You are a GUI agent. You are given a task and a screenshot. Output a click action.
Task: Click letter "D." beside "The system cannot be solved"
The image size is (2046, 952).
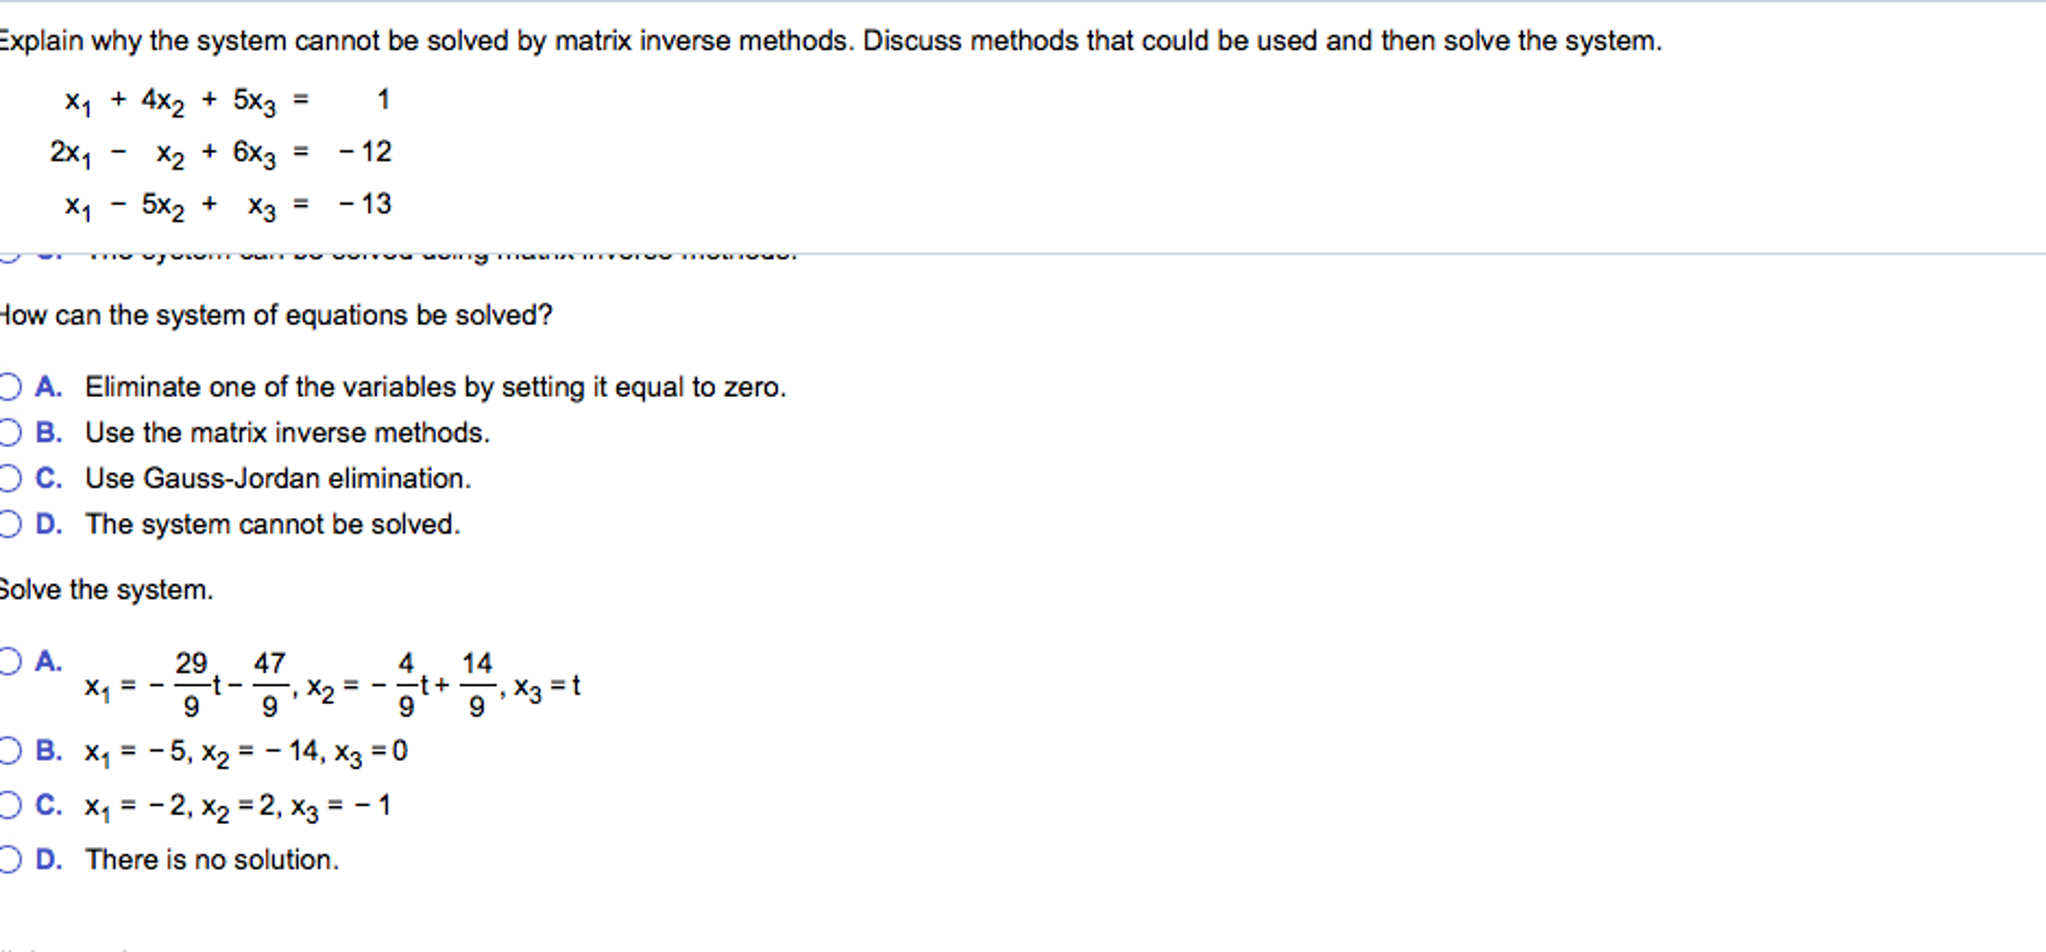click(49, 524)
